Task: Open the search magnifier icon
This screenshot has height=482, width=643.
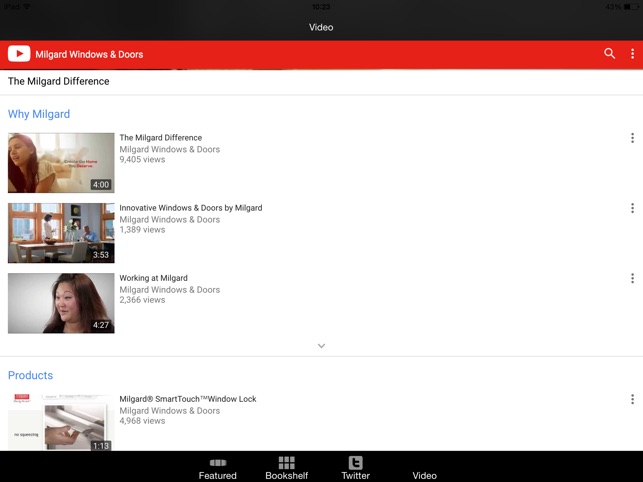Action: 609,53
